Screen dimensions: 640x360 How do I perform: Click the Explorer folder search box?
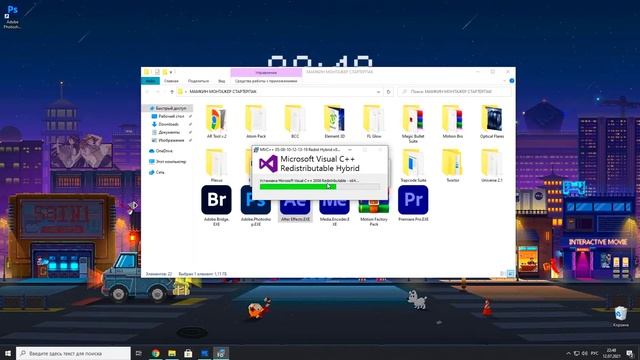(454, 92)
